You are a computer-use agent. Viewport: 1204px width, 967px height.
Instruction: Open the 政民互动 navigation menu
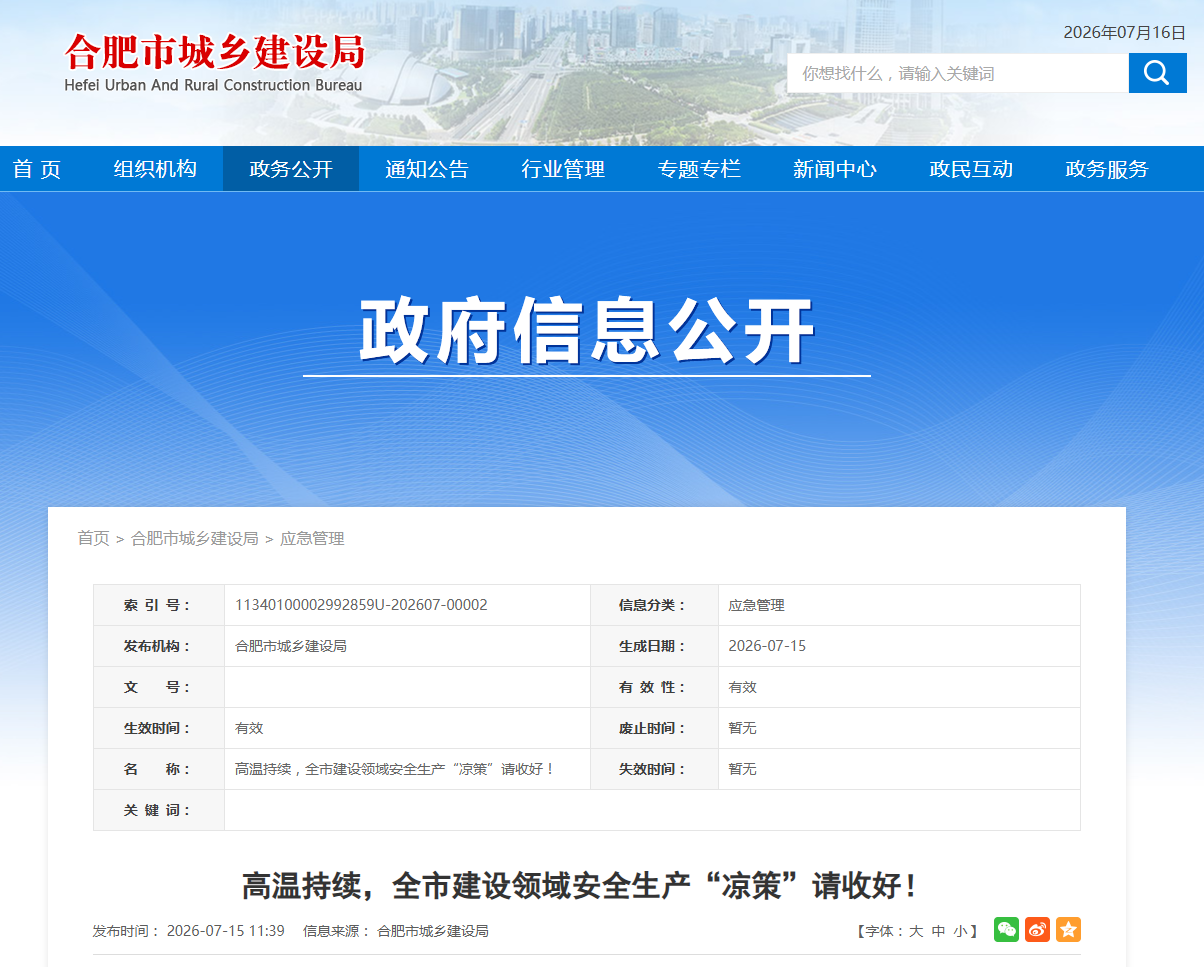(x=971, y=169)
